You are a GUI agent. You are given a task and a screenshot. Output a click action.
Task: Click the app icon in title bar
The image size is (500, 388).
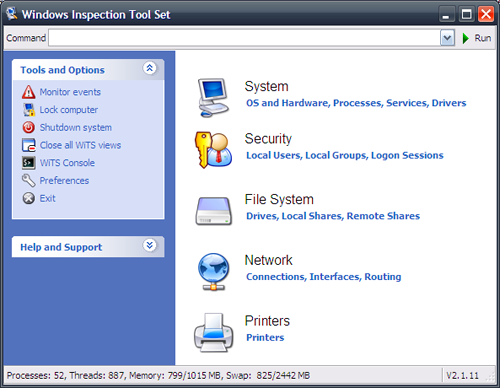pyautogui.click(x=12, y=14)
